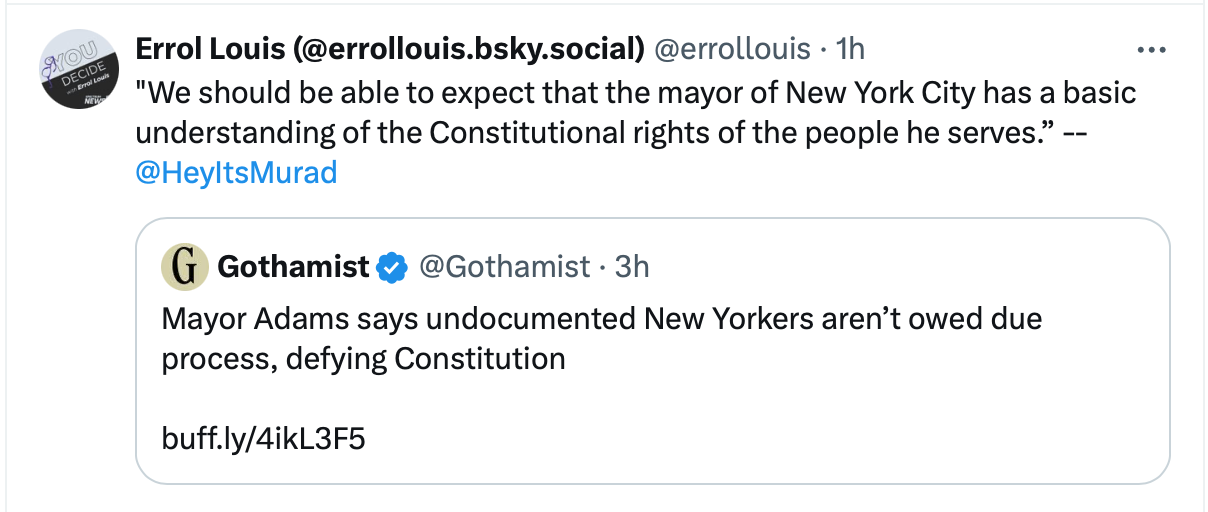Open Errol Louis's "You Decide" profile picture

coord(76,68)
